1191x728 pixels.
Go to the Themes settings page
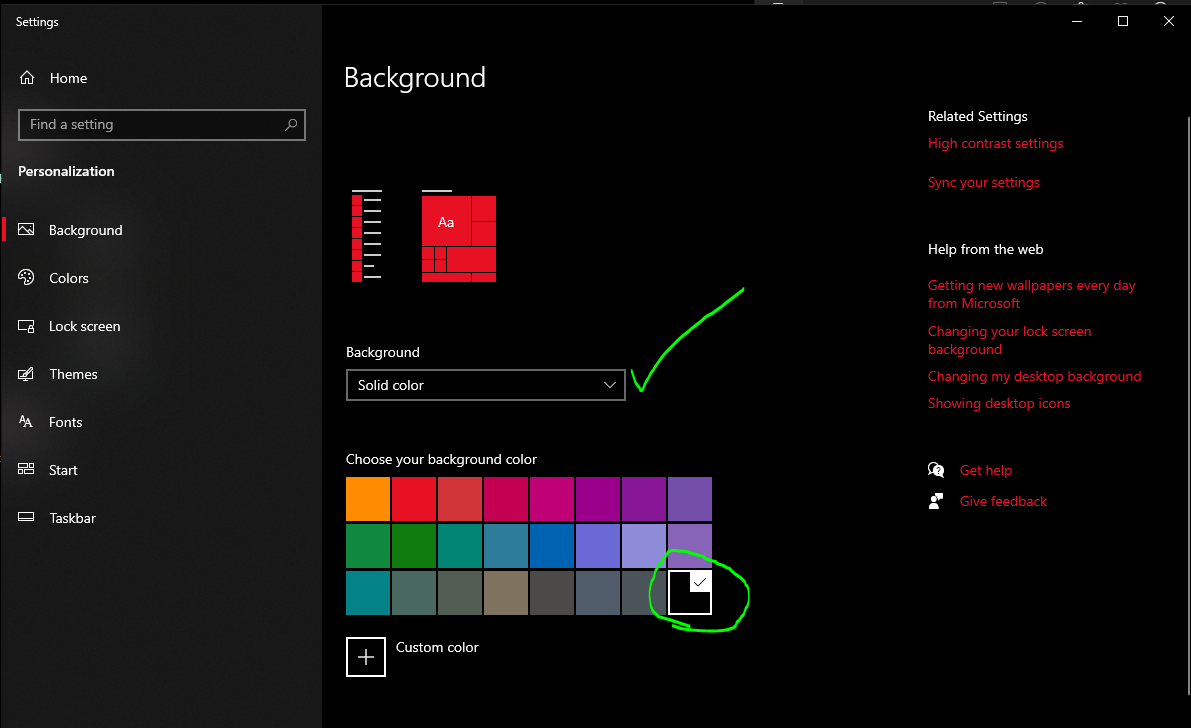tap(73, 374)
